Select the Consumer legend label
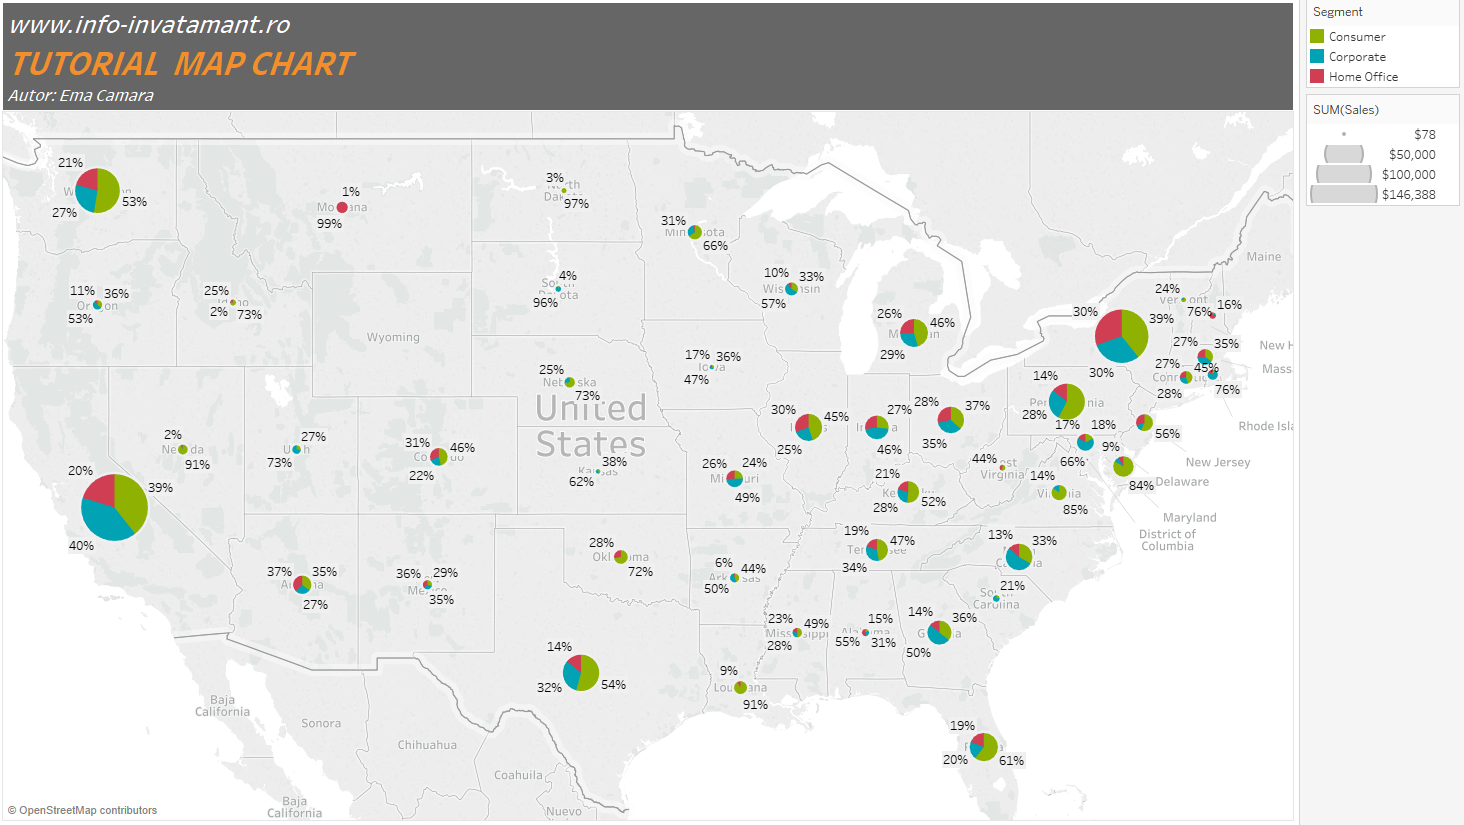The width and height of the screenshot is (1464, 825). pos(1357,37)
